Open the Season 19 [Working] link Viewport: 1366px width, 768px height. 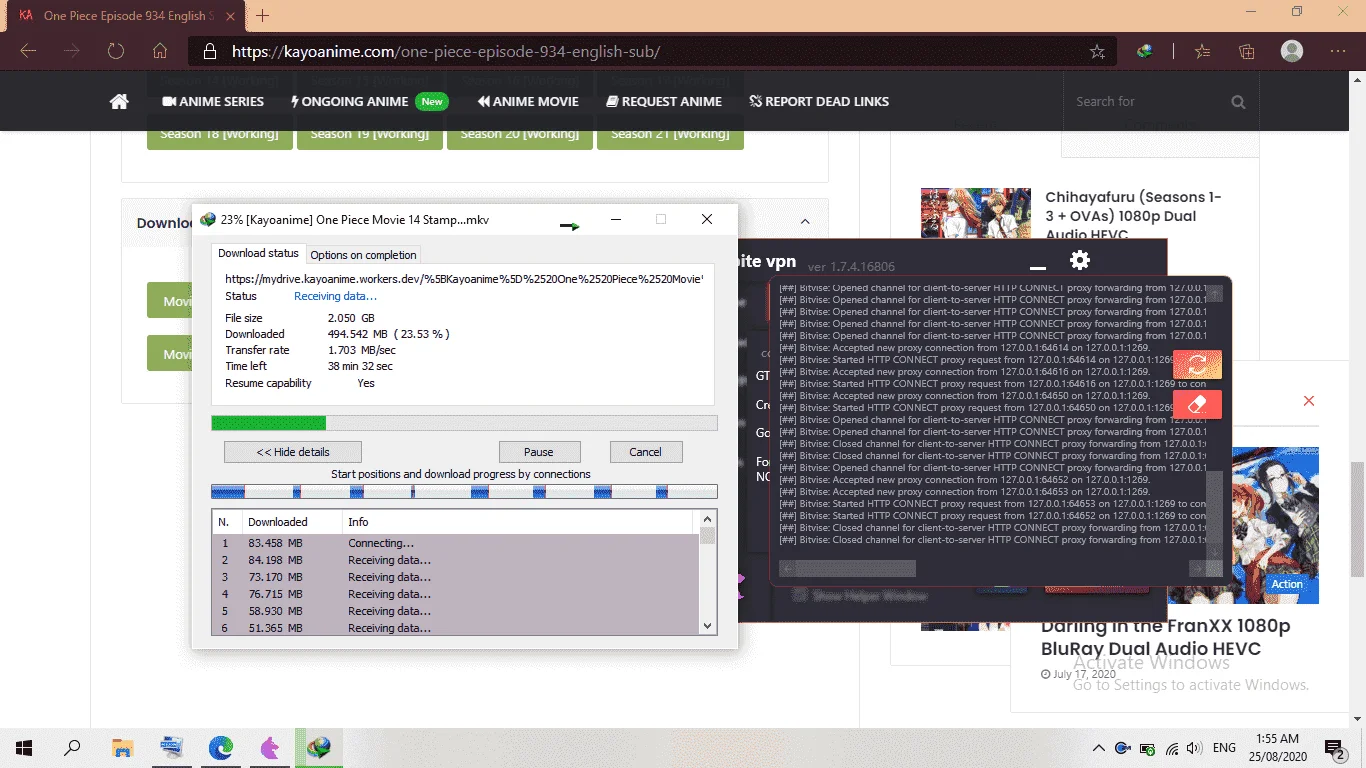(x=370, y=134)
